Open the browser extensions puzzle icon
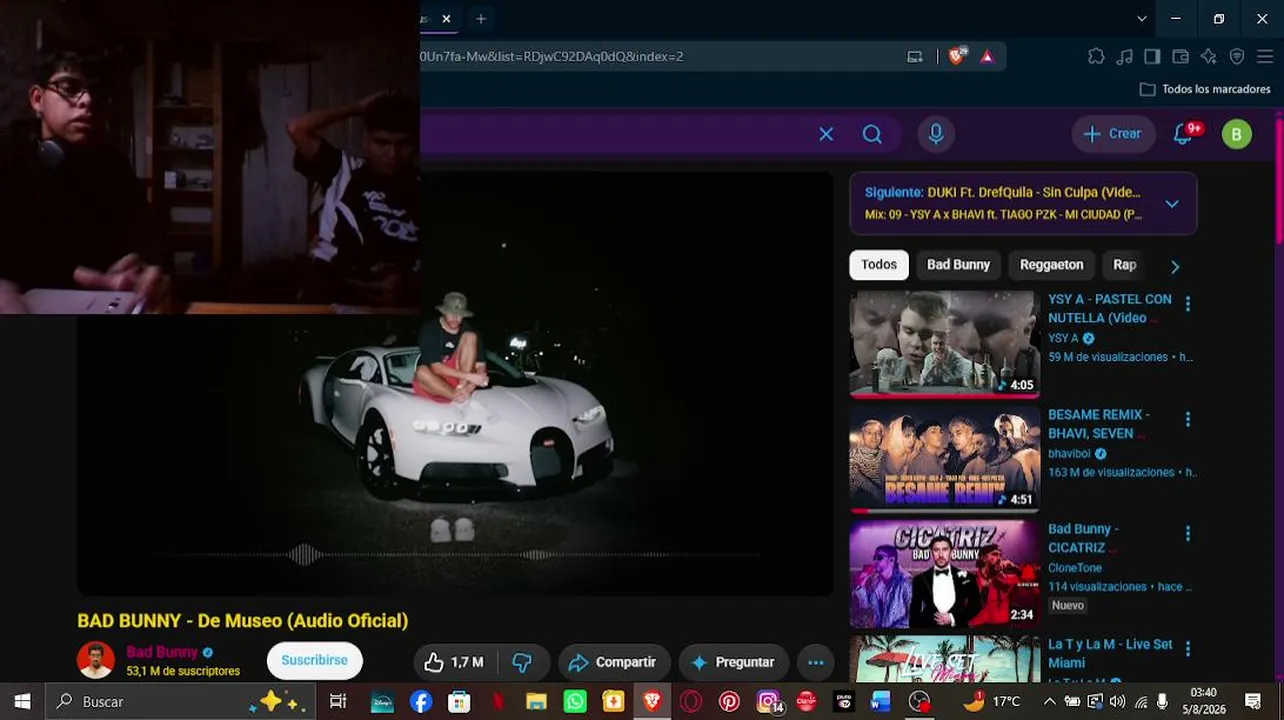This screenshot has height=720, width=1284. [x=1096, y=56]
